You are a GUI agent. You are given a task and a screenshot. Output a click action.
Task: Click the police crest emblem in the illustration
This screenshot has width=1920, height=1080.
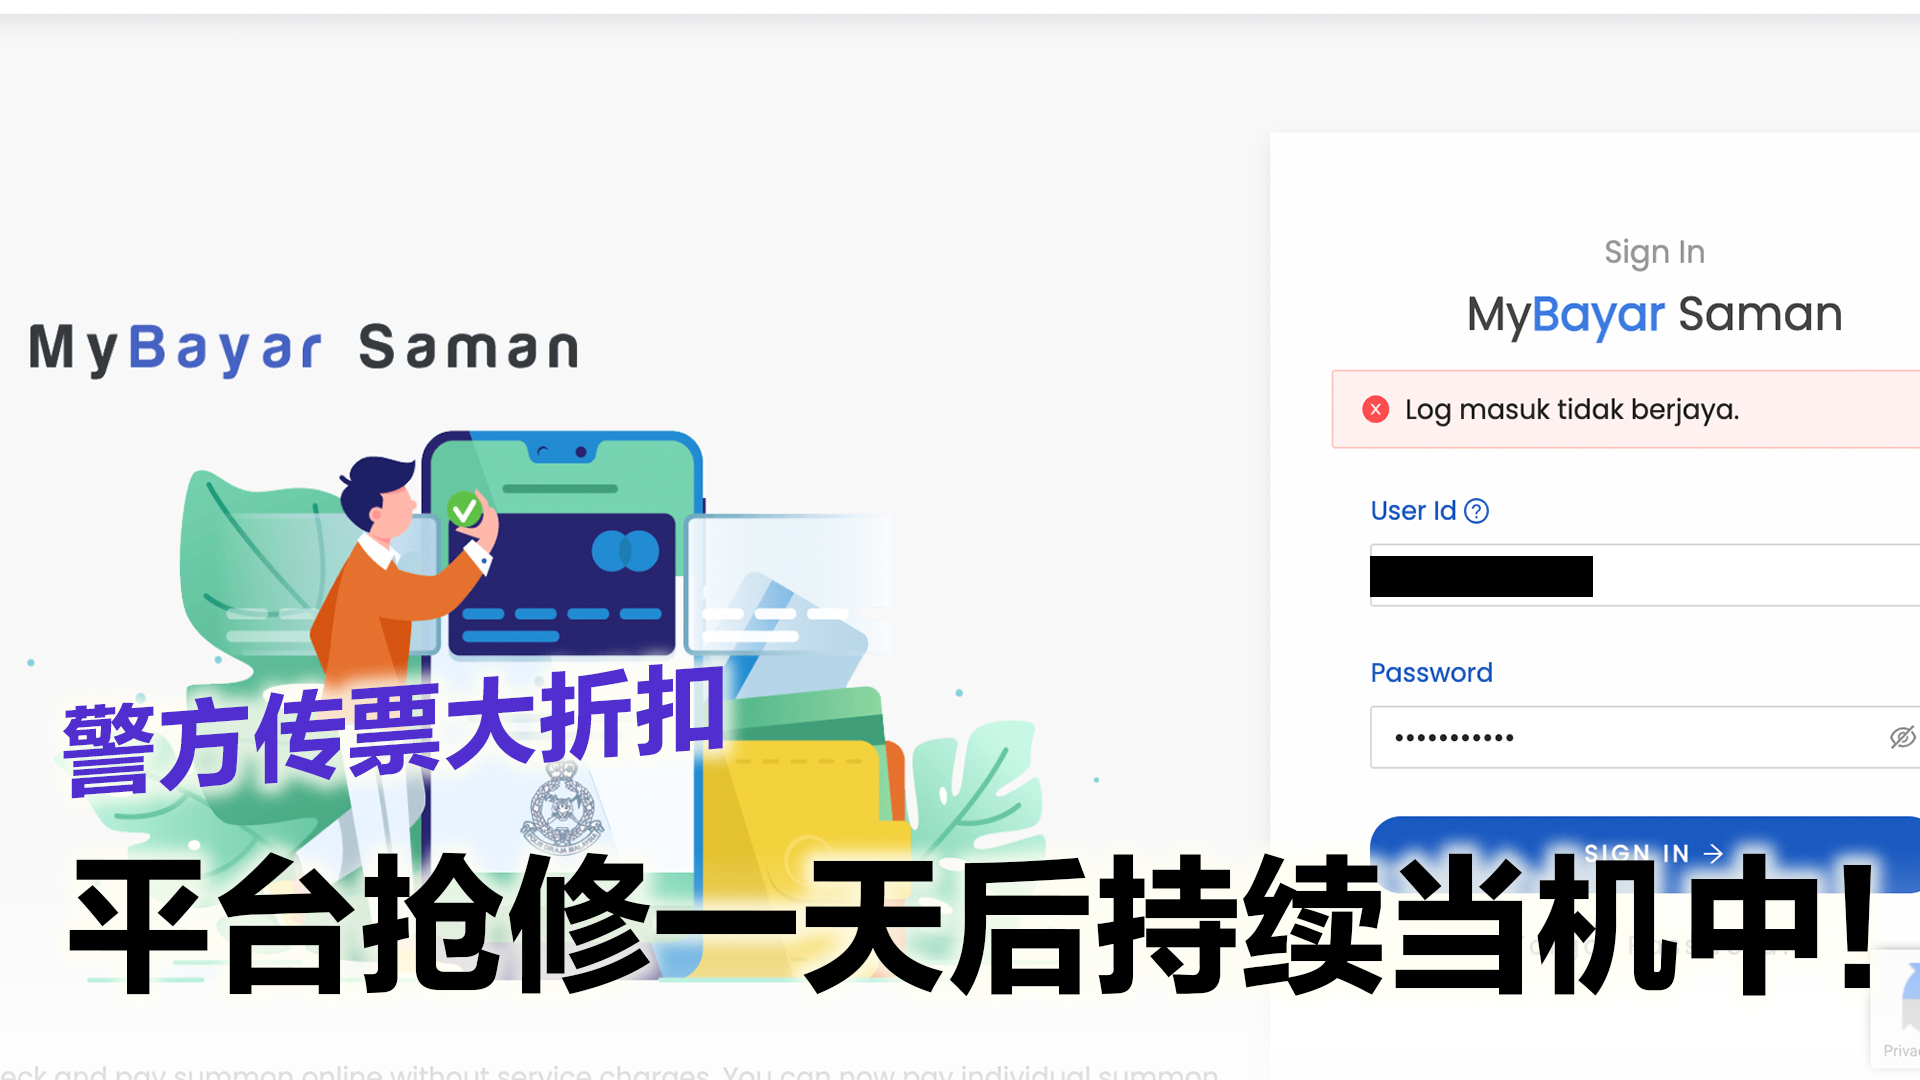click(x=562, y=808)
